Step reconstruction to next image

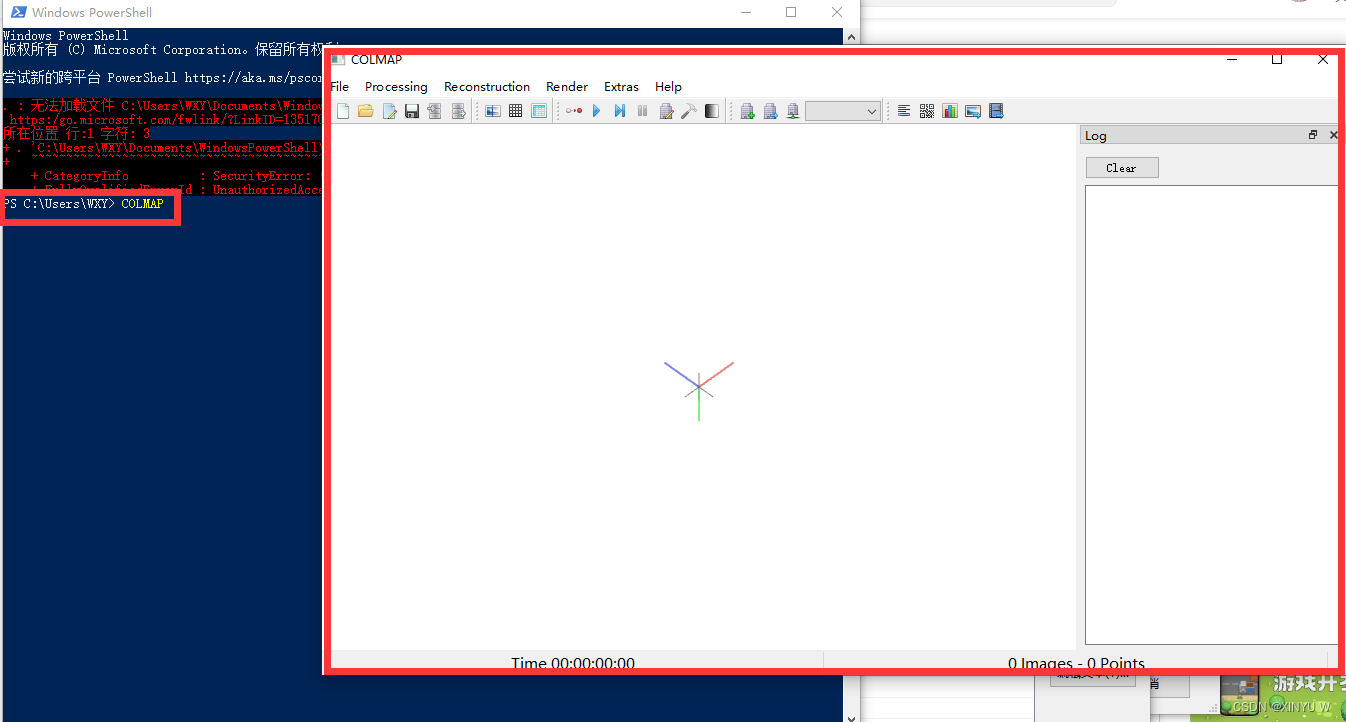[x=620, y=111]
